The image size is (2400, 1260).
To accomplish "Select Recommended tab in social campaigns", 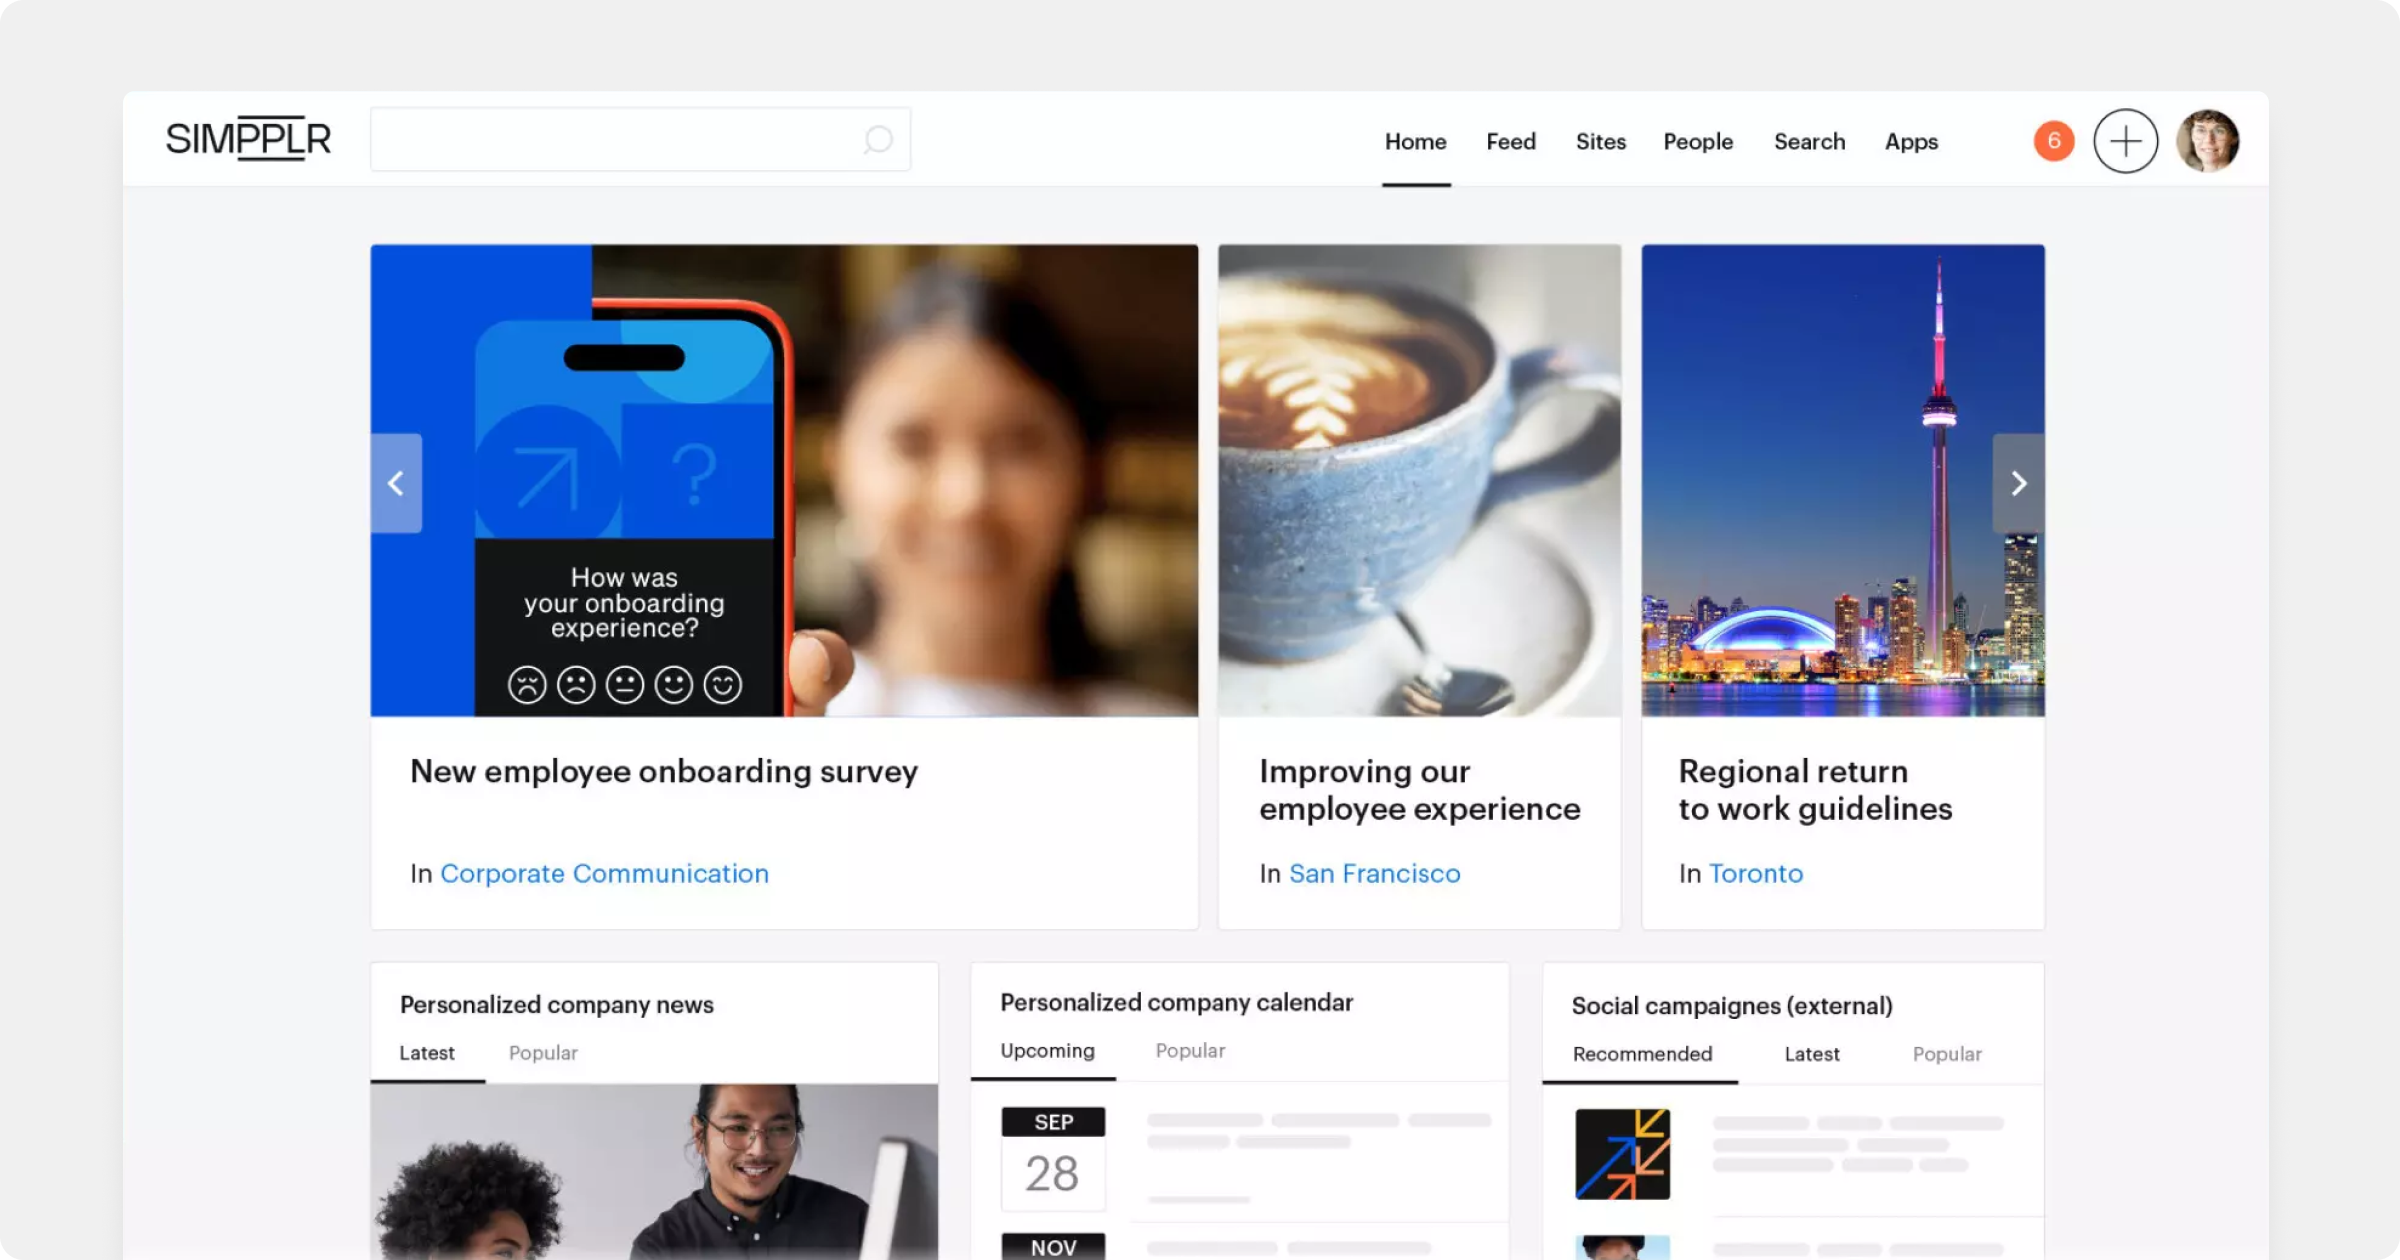I will tap(1642, 1054).
